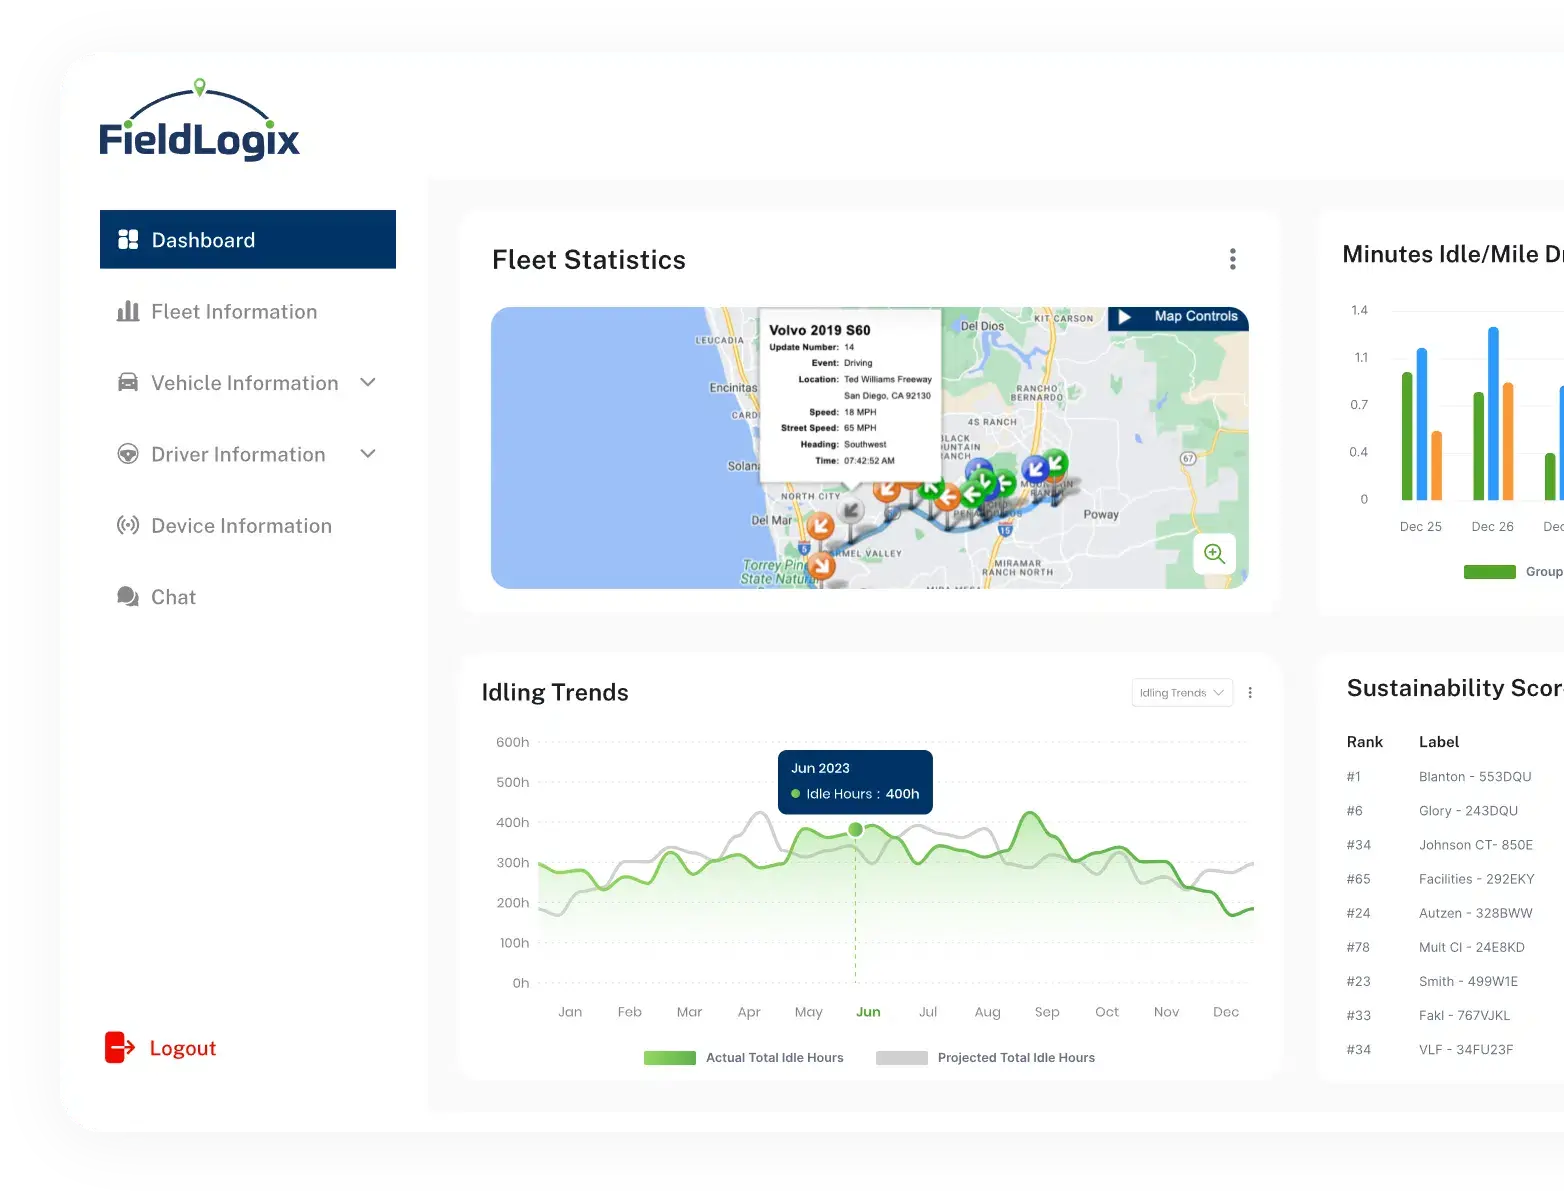Click the Jun 2023 data point marker
Screen dimensions: 1564x1200
coord(855,829)
